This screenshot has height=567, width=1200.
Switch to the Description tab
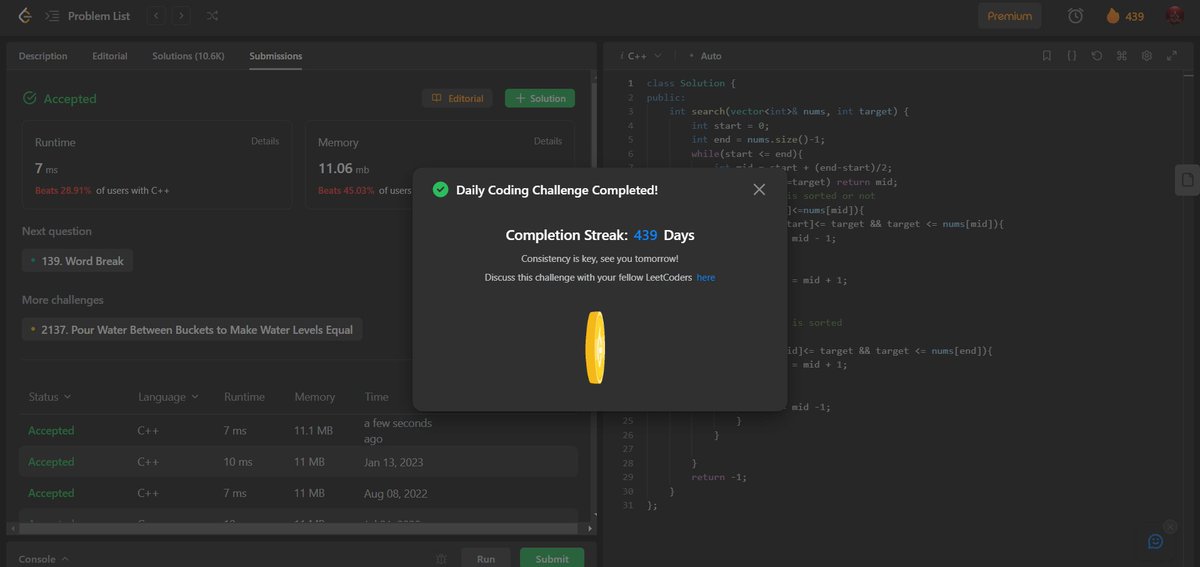[x=43, y=56]
